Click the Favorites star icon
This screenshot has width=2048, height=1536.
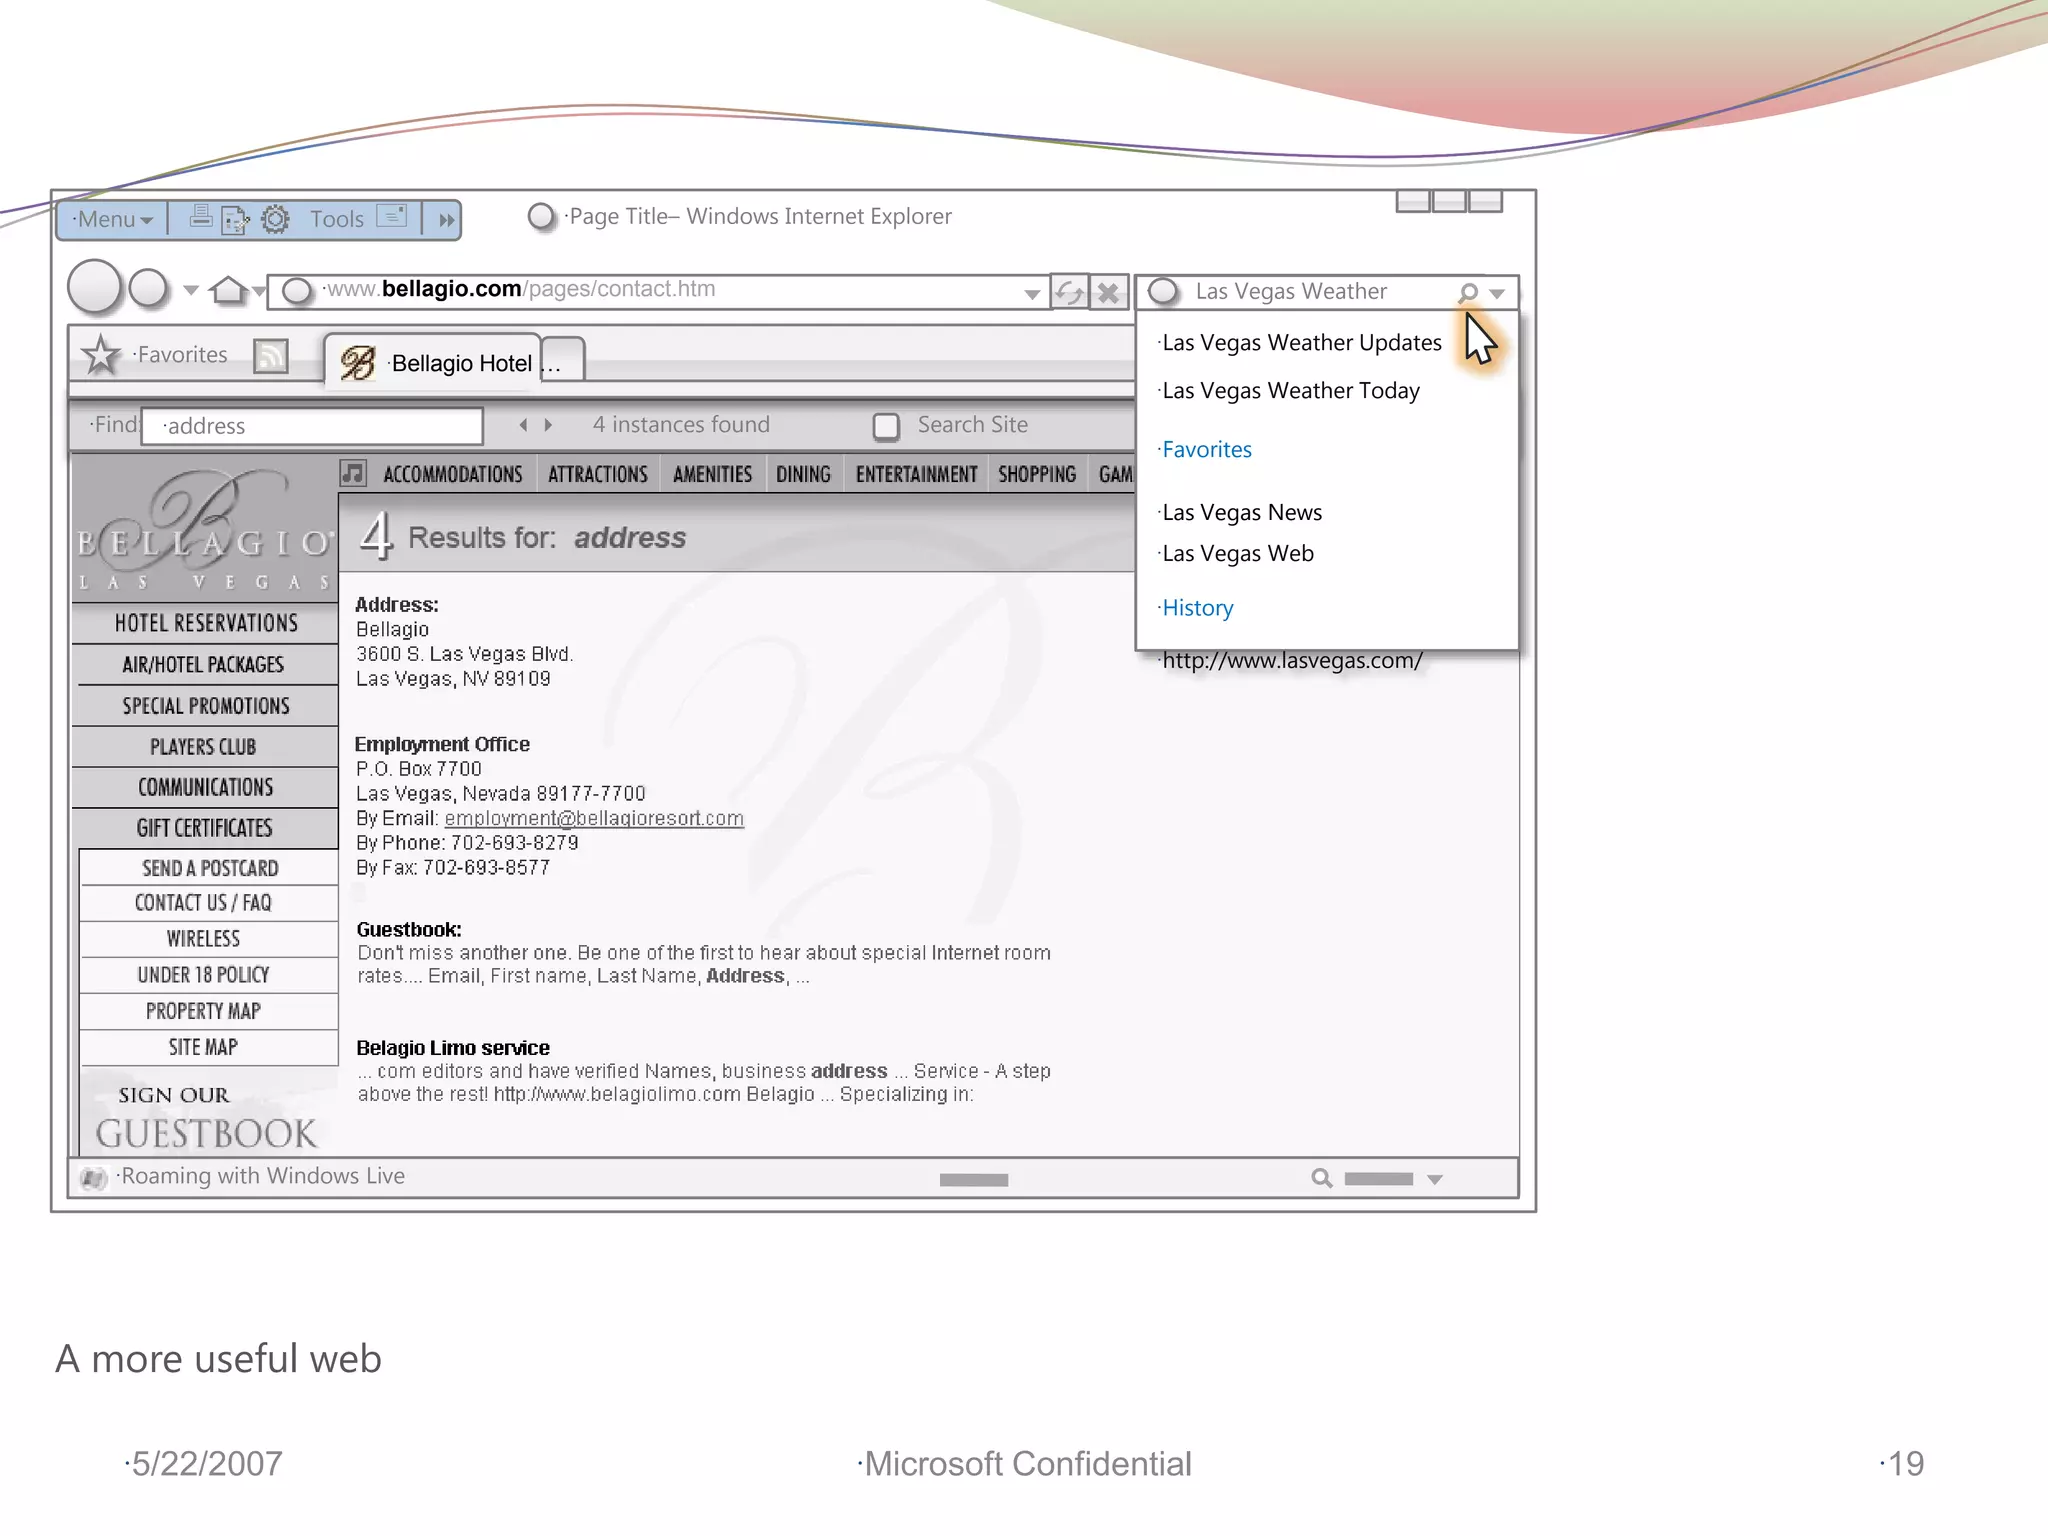(101, 355)
